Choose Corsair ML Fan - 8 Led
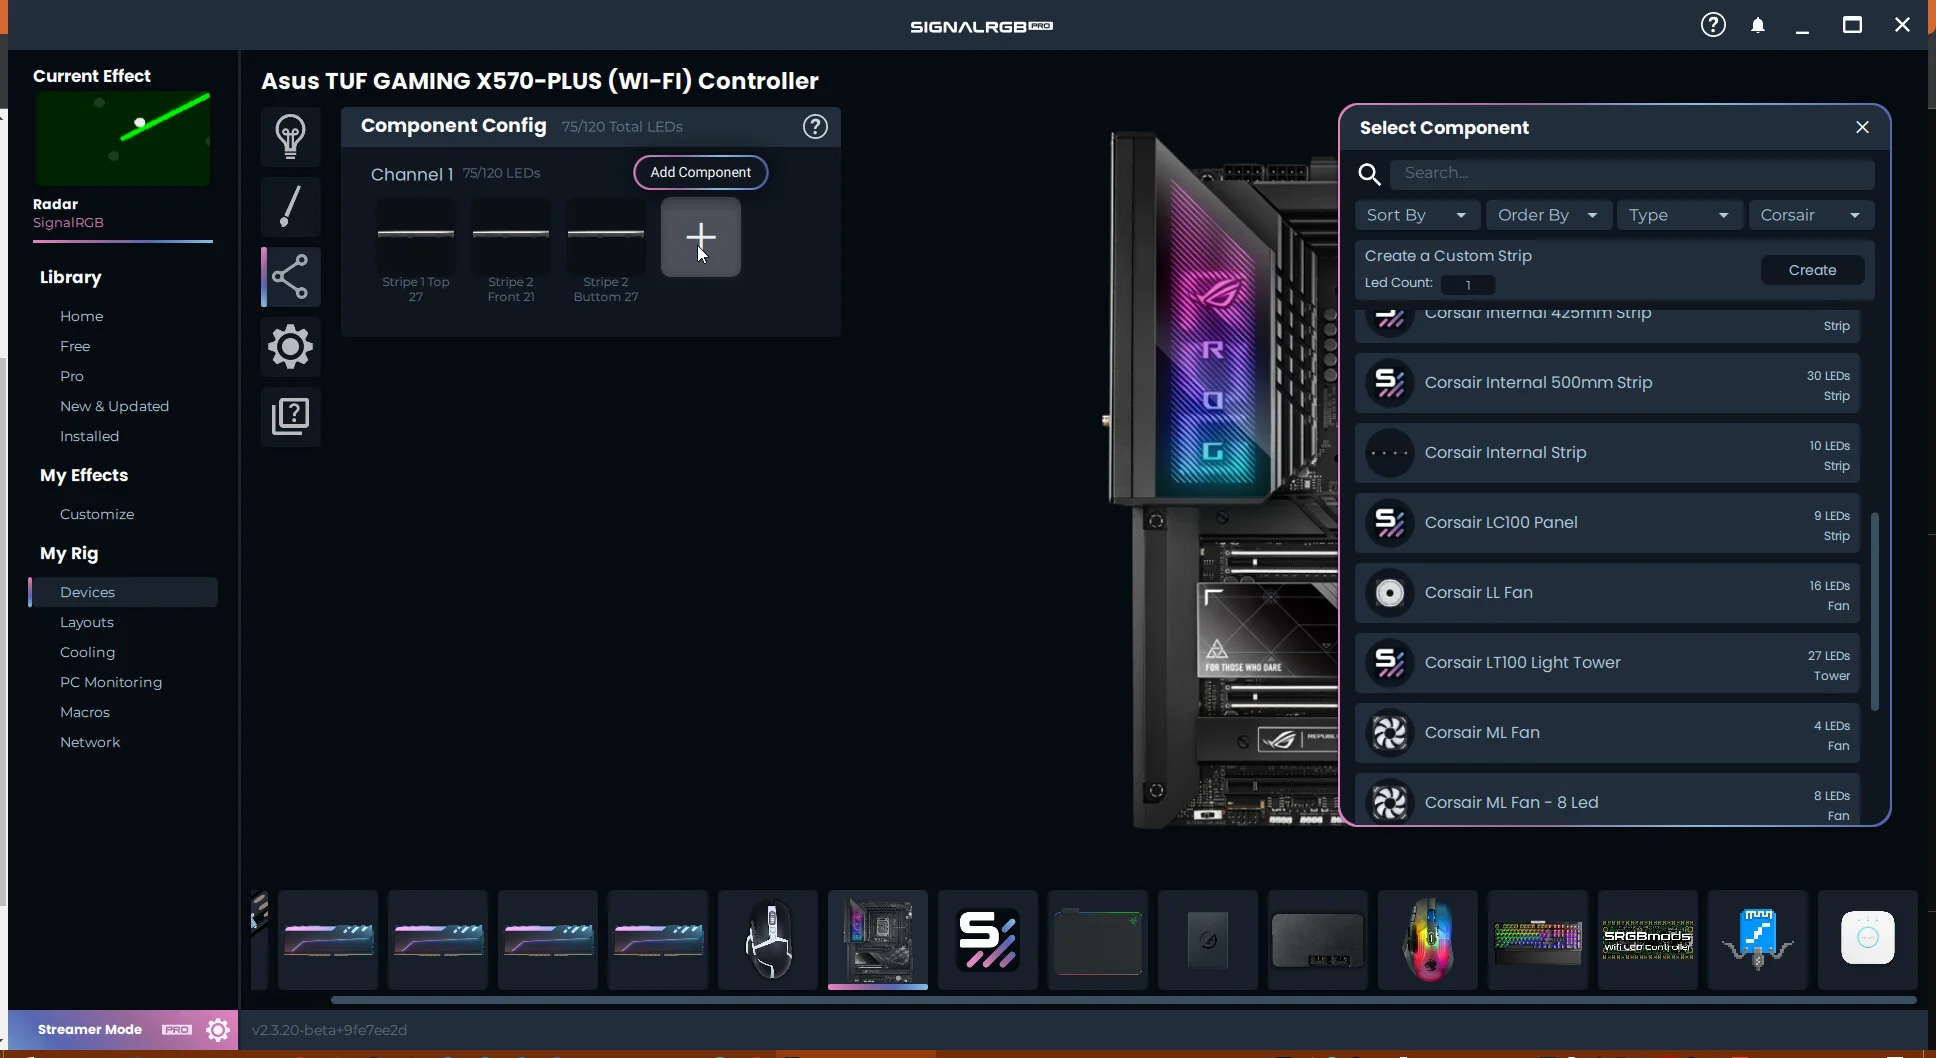This screenshot has width=1936, height=1058. tap(1607, 799)
